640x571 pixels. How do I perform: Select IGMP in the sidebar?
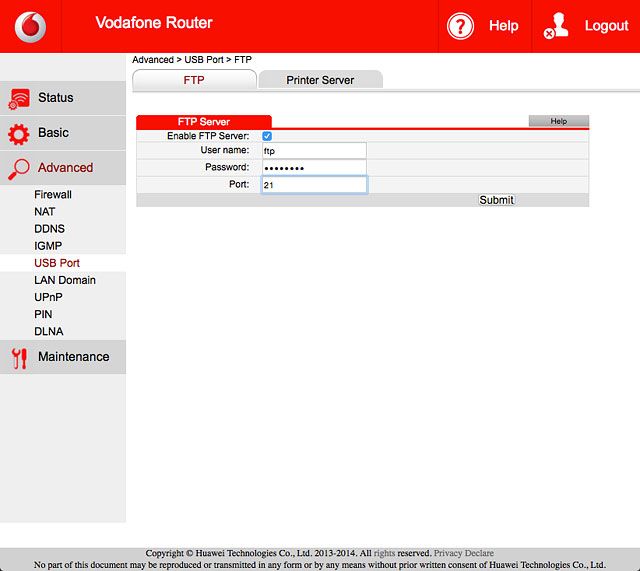(48, 246)
